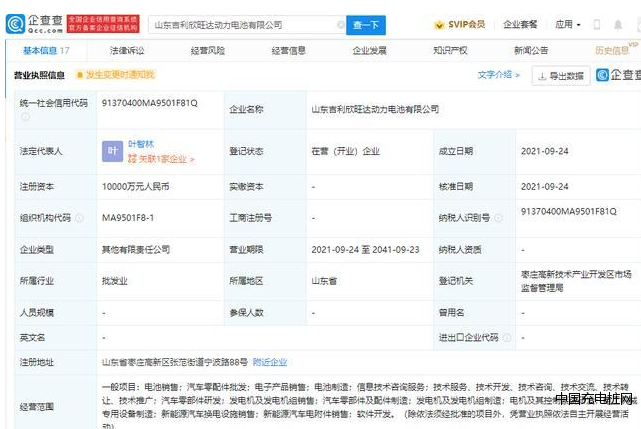Select registration authority 枣庄高新技术产业开发区 text
Viewport: 641px width, 429px height.
tap(567, 274)
